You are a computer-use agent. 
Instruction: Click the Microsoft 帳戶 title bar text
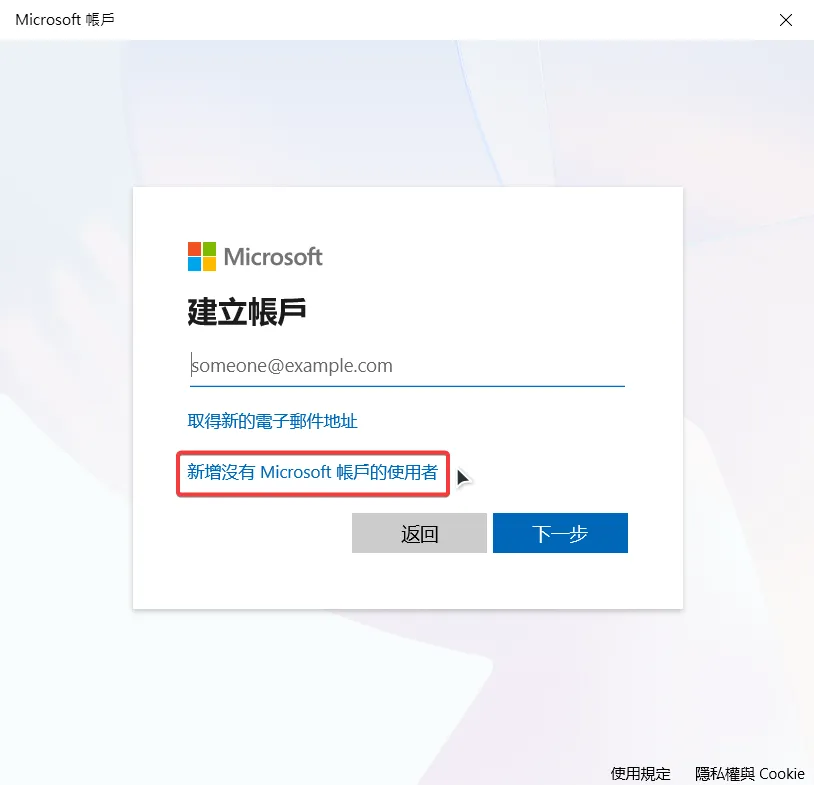(x=65, y=20)
